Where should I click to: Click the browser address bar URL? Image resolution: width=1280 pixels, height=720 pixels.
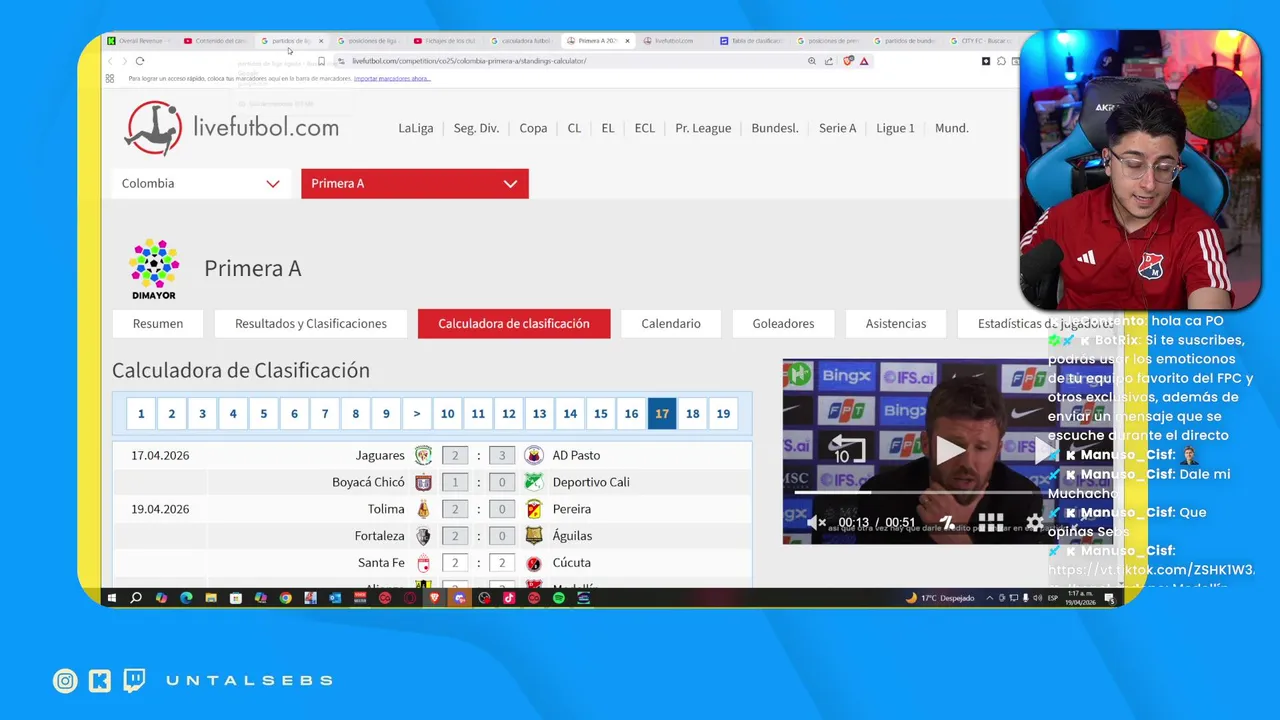469,61
